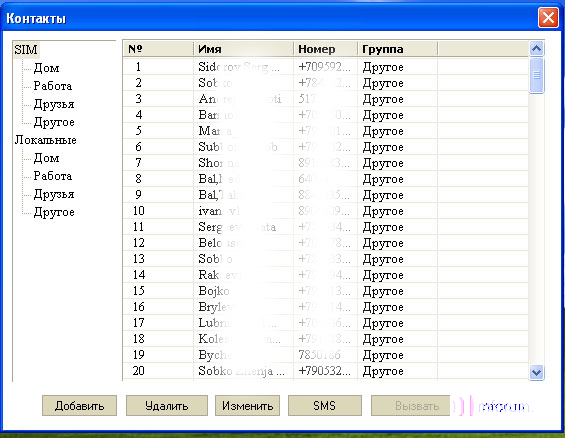Viewport: 565px width, 438px height.
Task: Select row number 2 in list
Action: point(325,83)
